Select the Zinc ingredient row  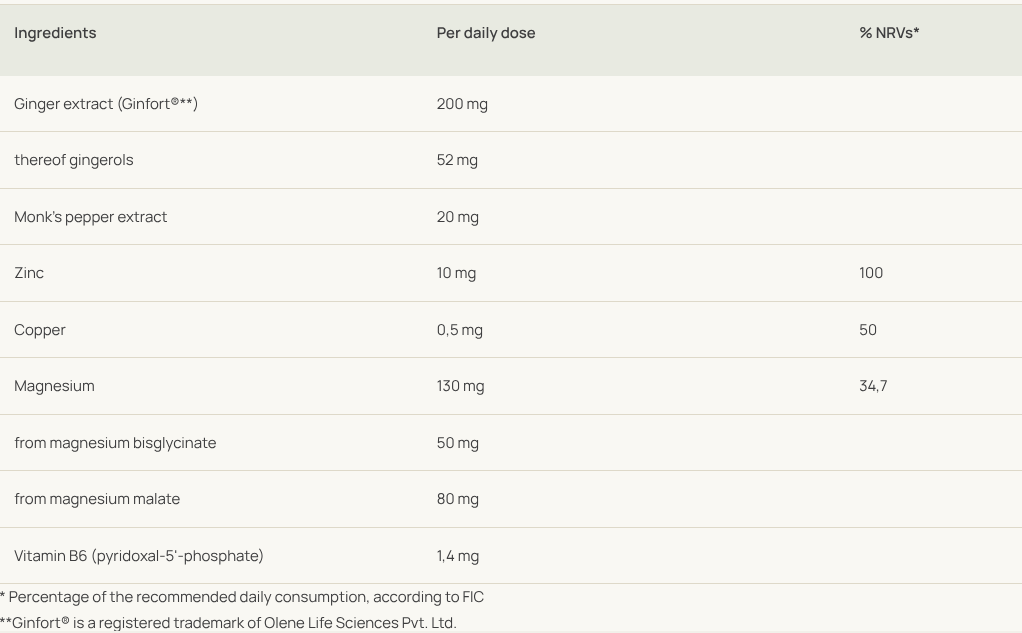(29, 273)
